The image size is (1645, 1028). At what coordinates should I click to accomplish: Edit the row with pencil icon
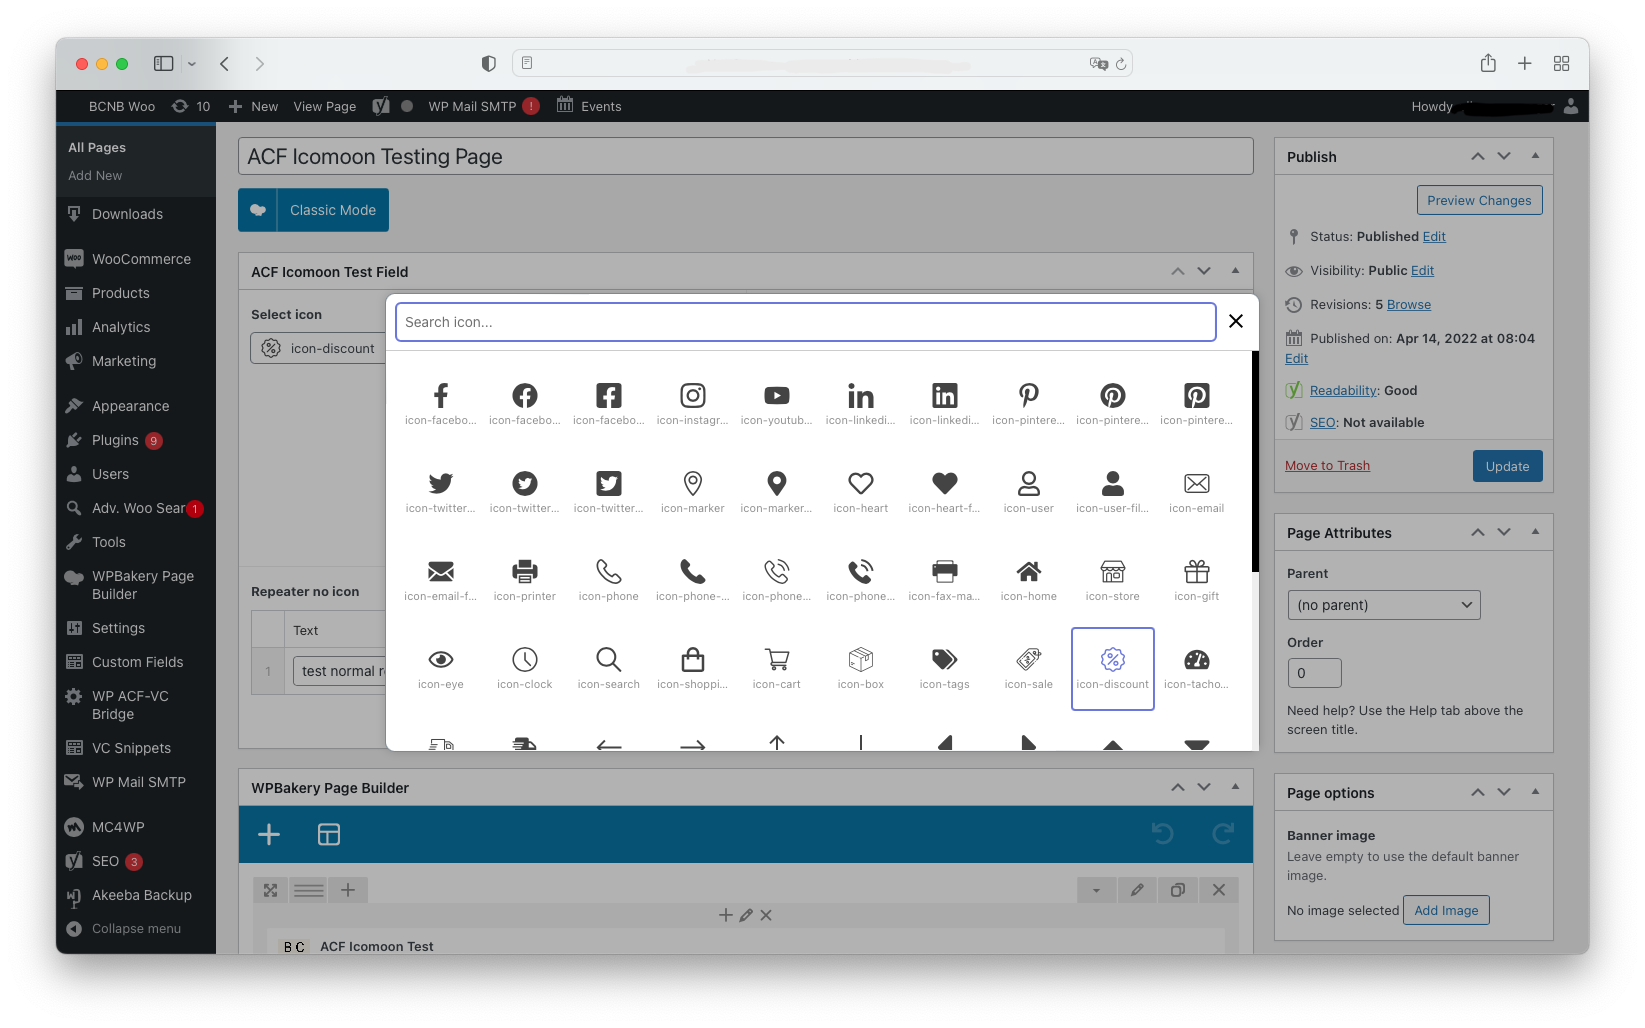(x=1137, y=890)
